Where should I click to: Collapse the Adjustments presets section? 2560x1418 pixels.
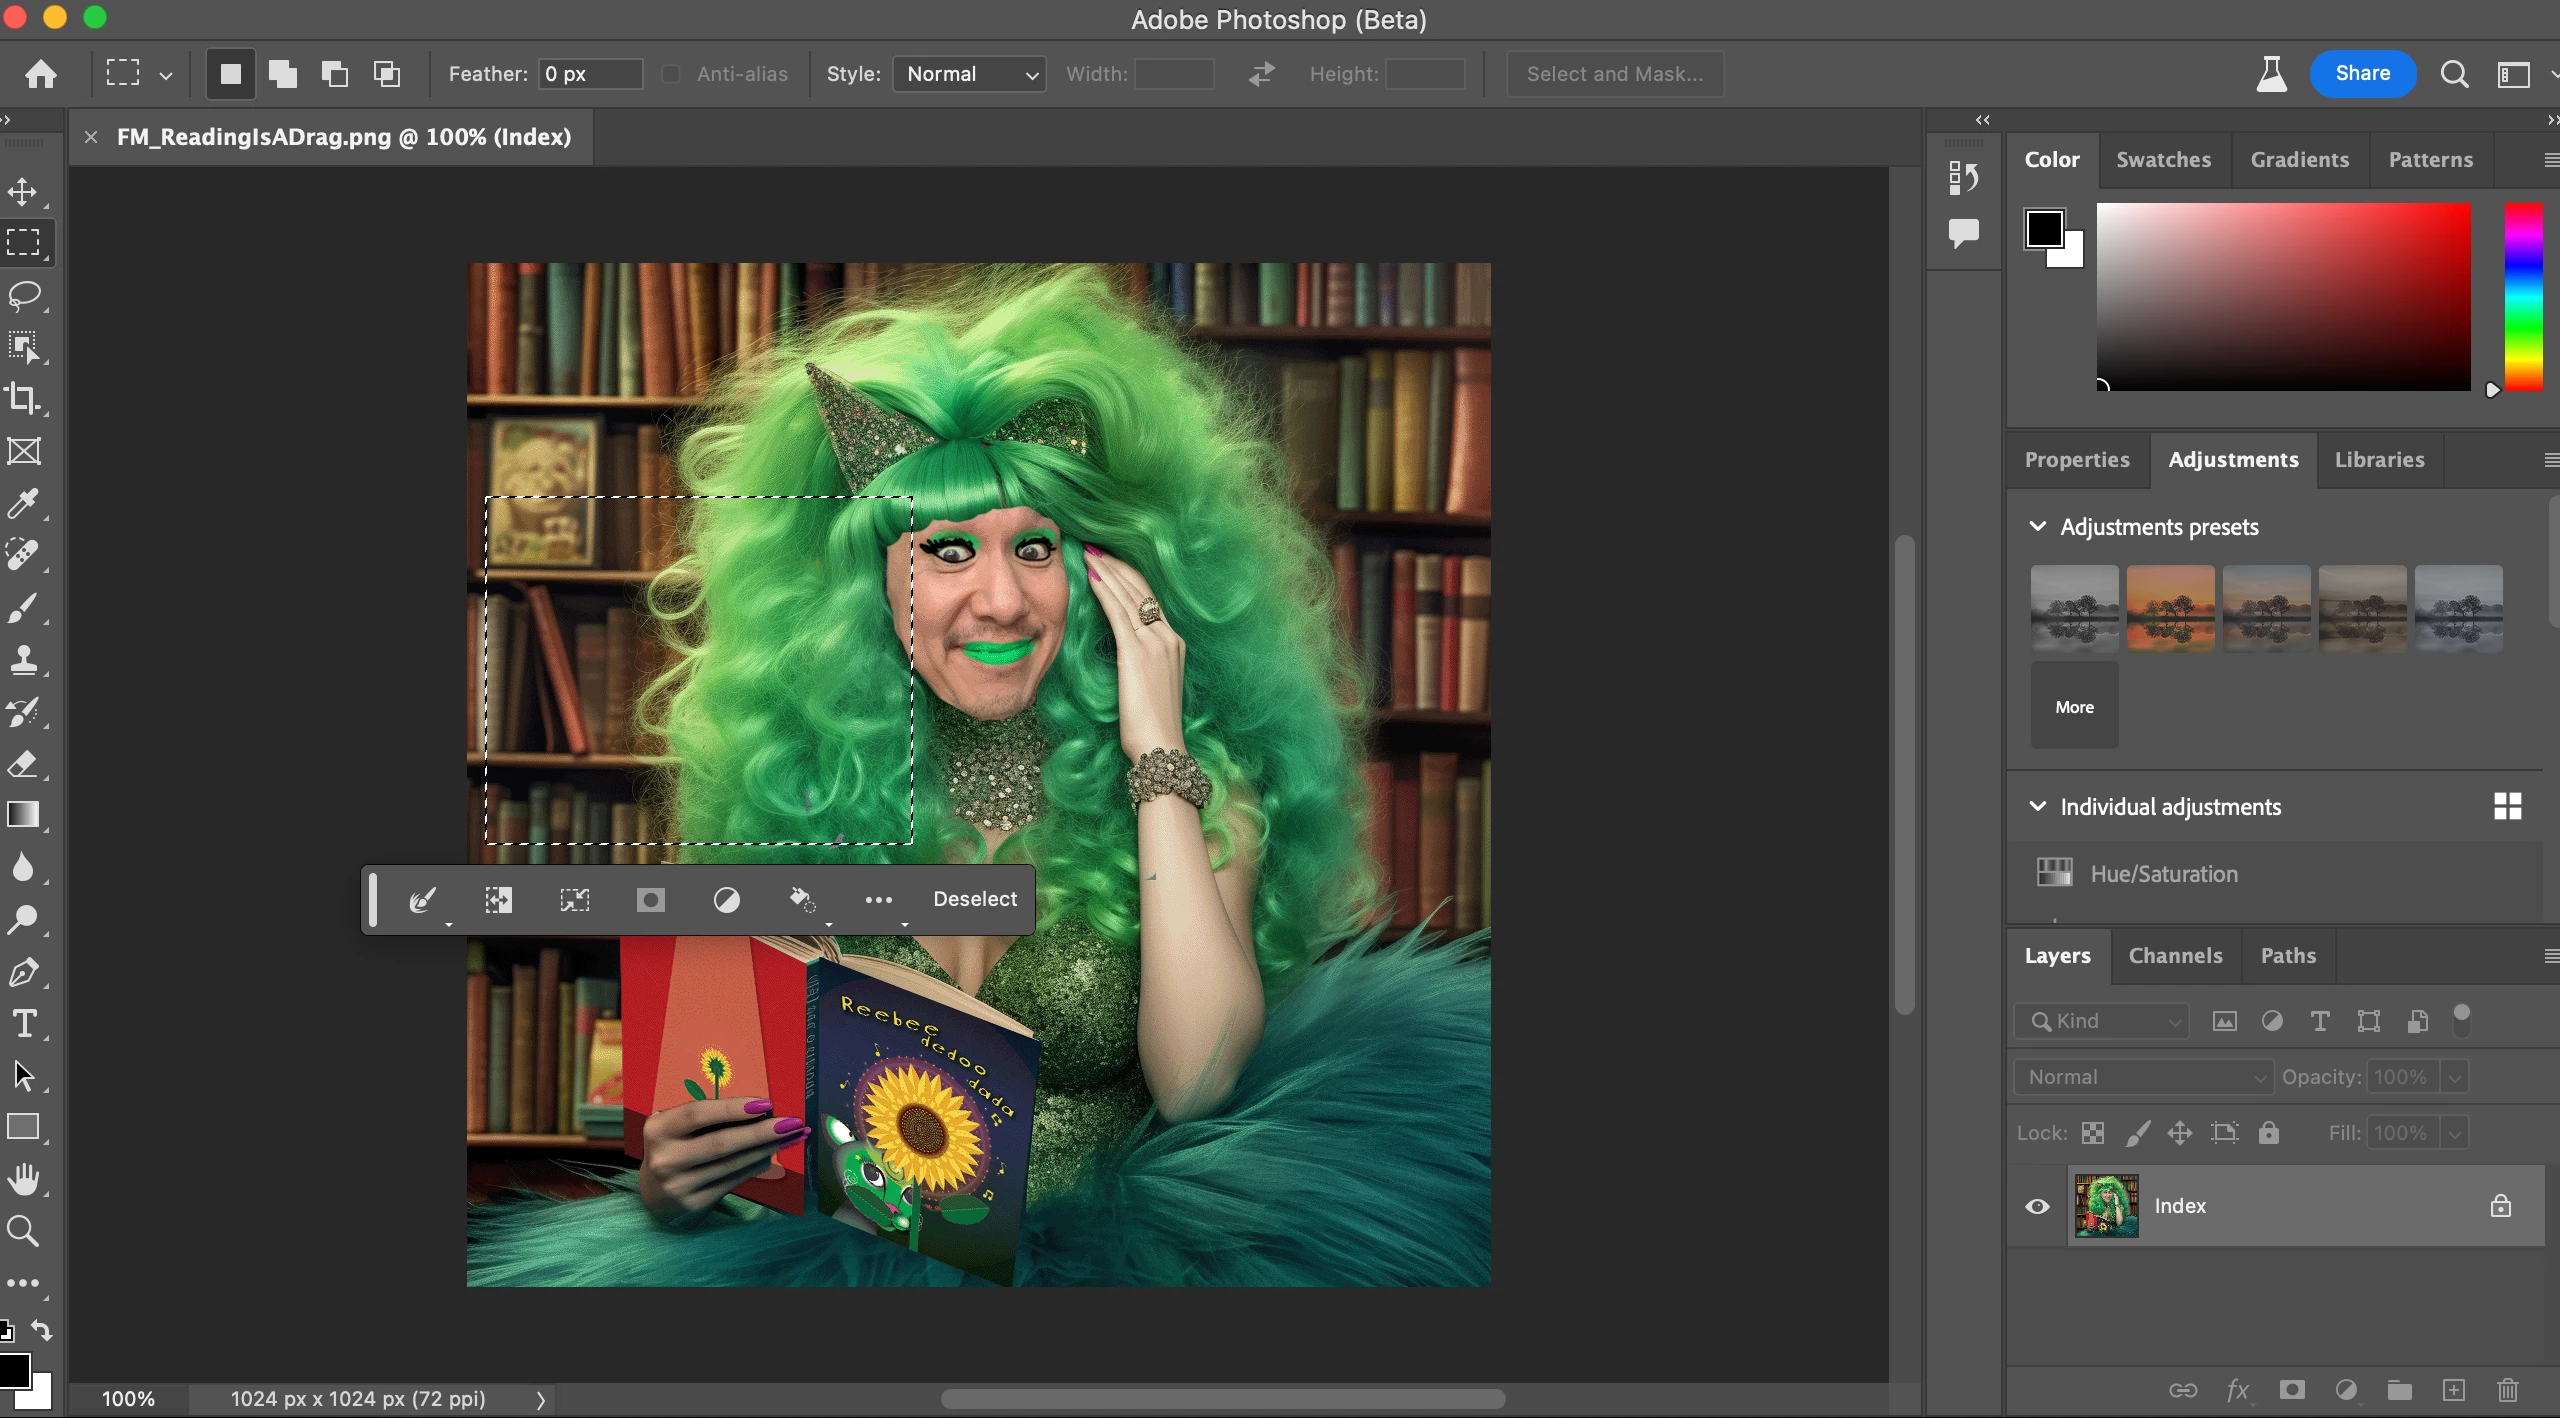click(x=2037, y=526)
